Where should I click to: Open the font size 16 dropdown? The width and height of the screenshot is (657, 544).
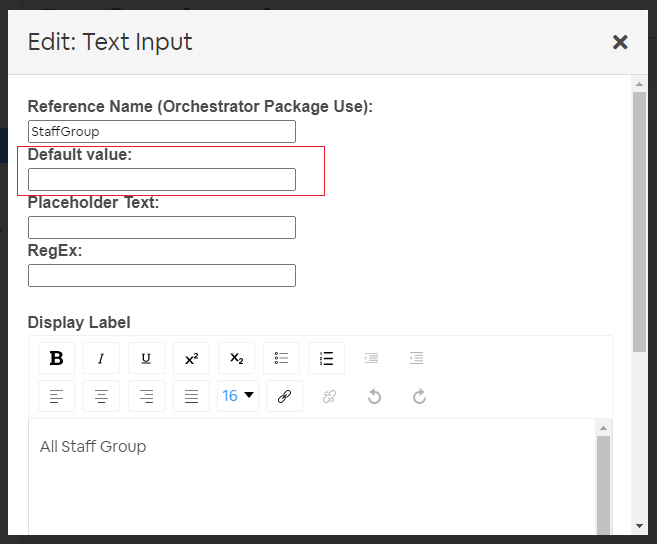tap(238, 396)
